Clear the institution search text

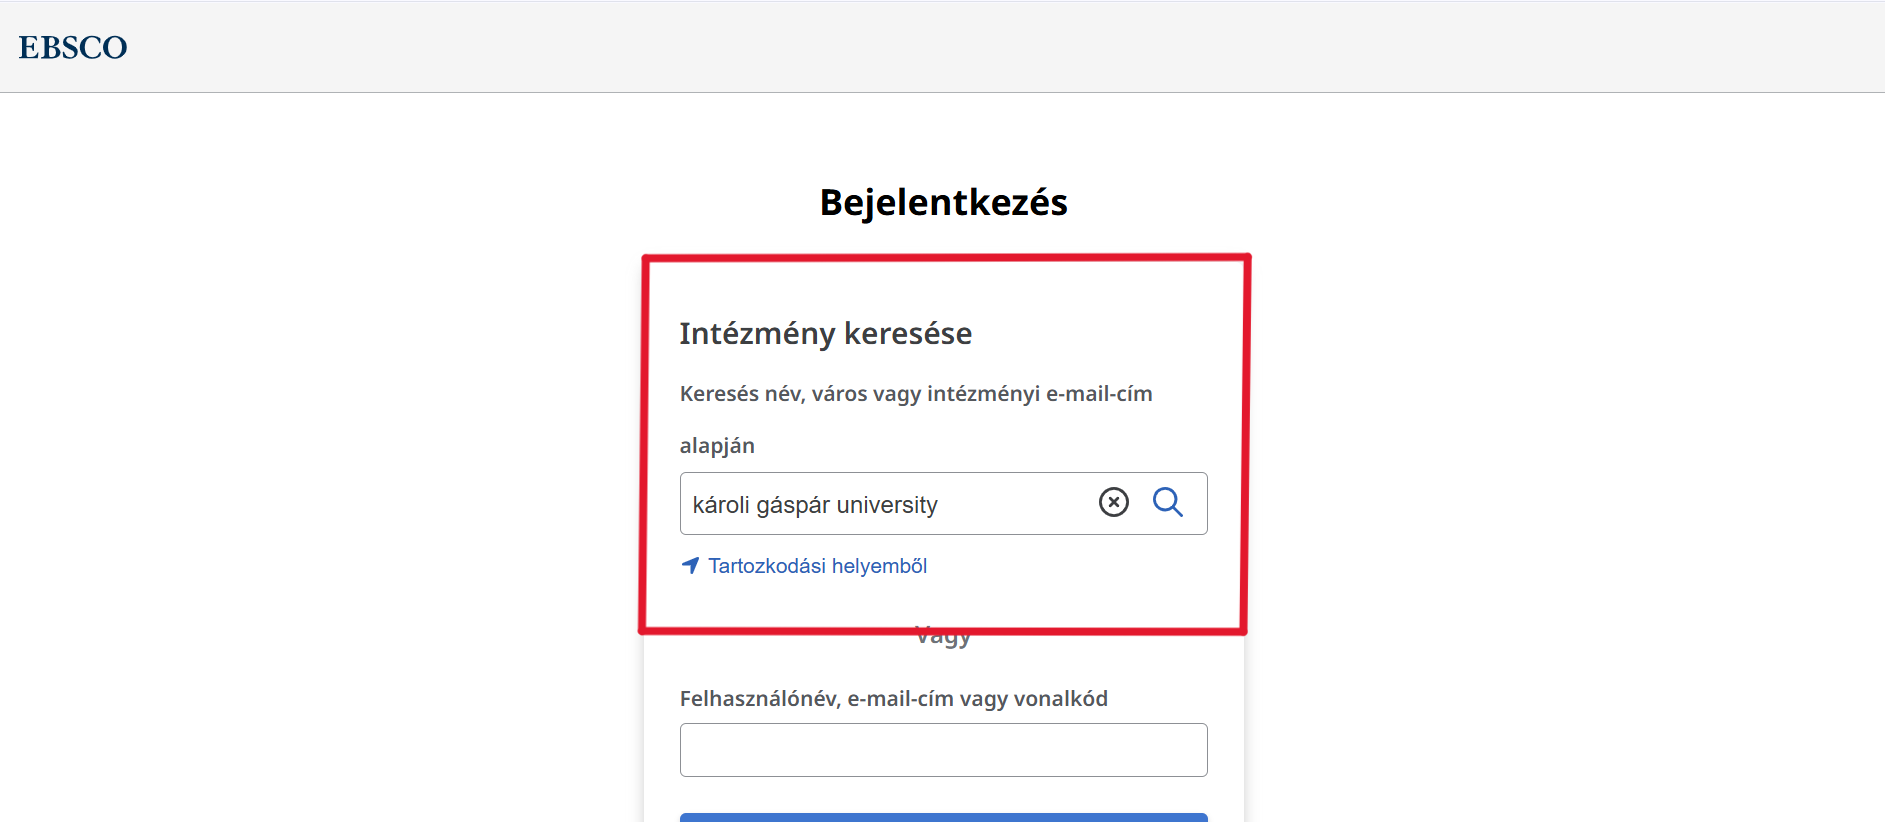(1113, 502)
